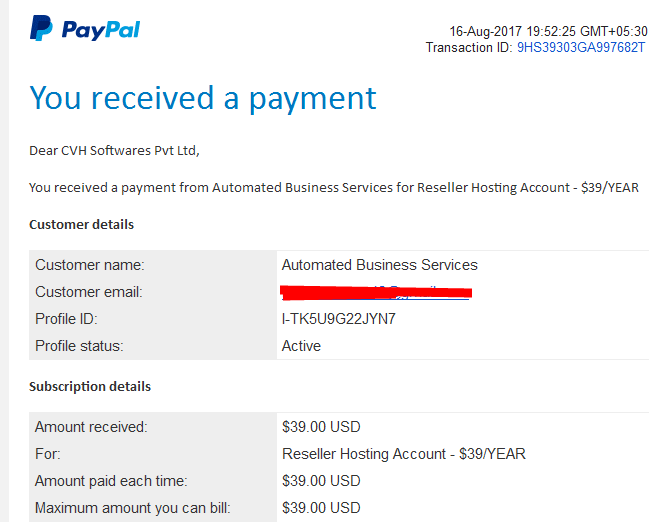The image size is (660, 522).
Task: Click the 'You received a payment' heading
Action: [x=203, y=99]
